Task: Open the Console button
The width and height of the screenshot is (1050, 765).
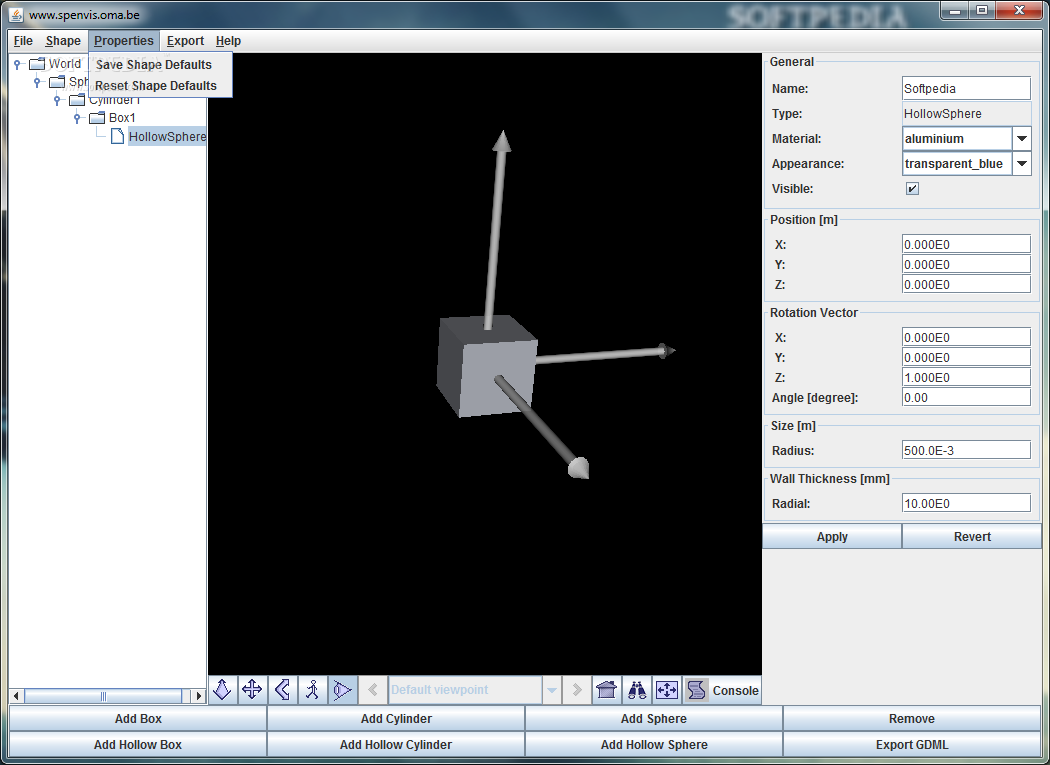Action: 723,690
